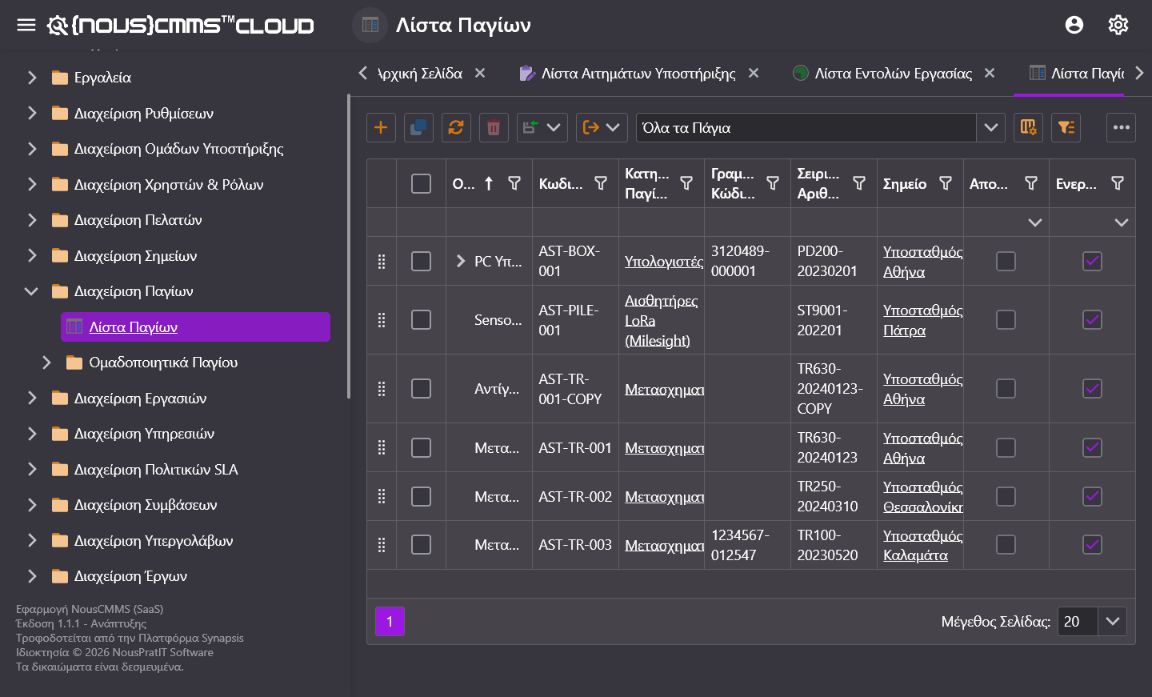Refresh the asset list with the orange arrows icon

point(456,128)
